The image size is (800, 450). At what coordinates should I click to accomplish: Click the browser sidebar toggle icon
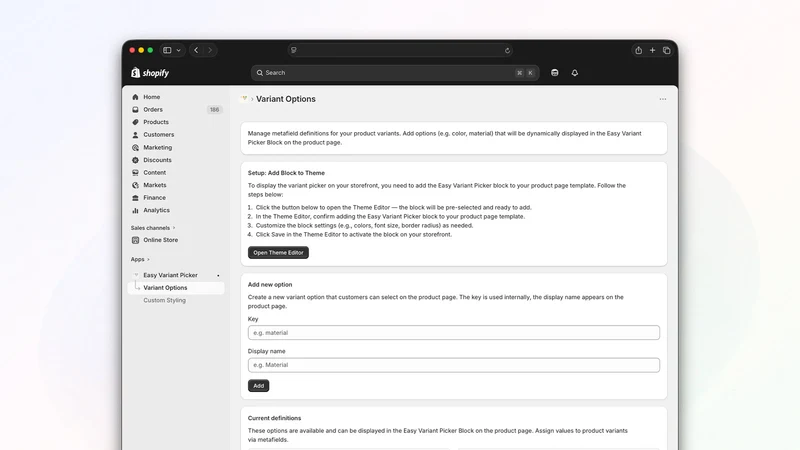167,50
